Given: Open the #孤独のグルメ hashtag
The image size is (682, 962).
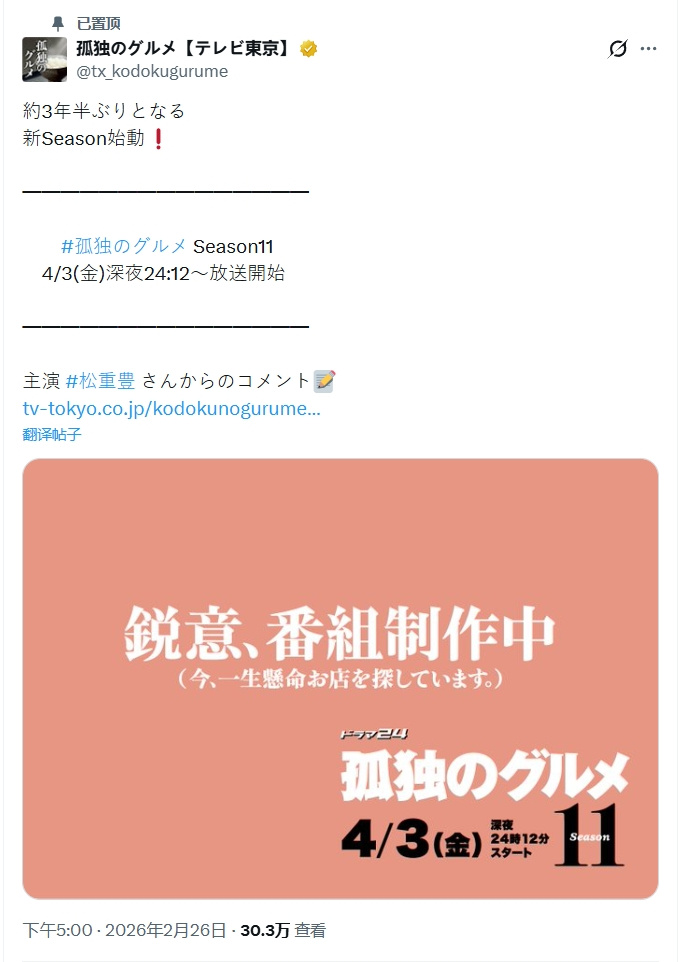Looking at the screenshot, I should [x=124, y=246].
